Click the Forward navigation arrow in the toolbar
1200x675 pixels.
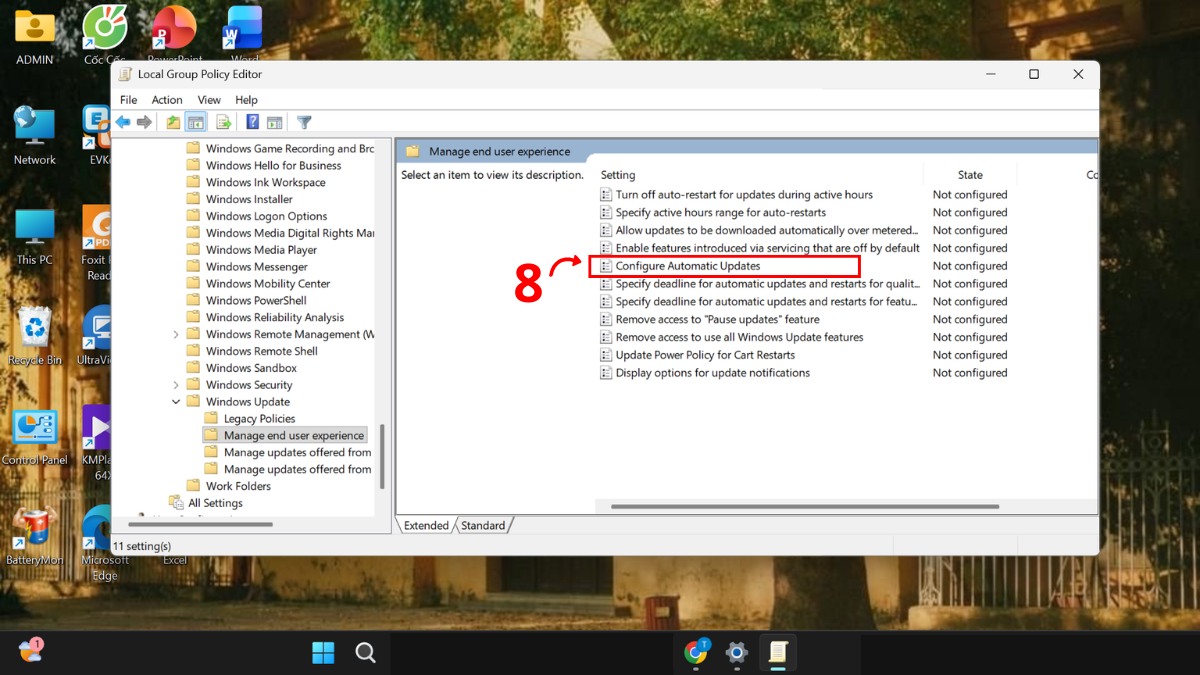(x=144, y=122)
